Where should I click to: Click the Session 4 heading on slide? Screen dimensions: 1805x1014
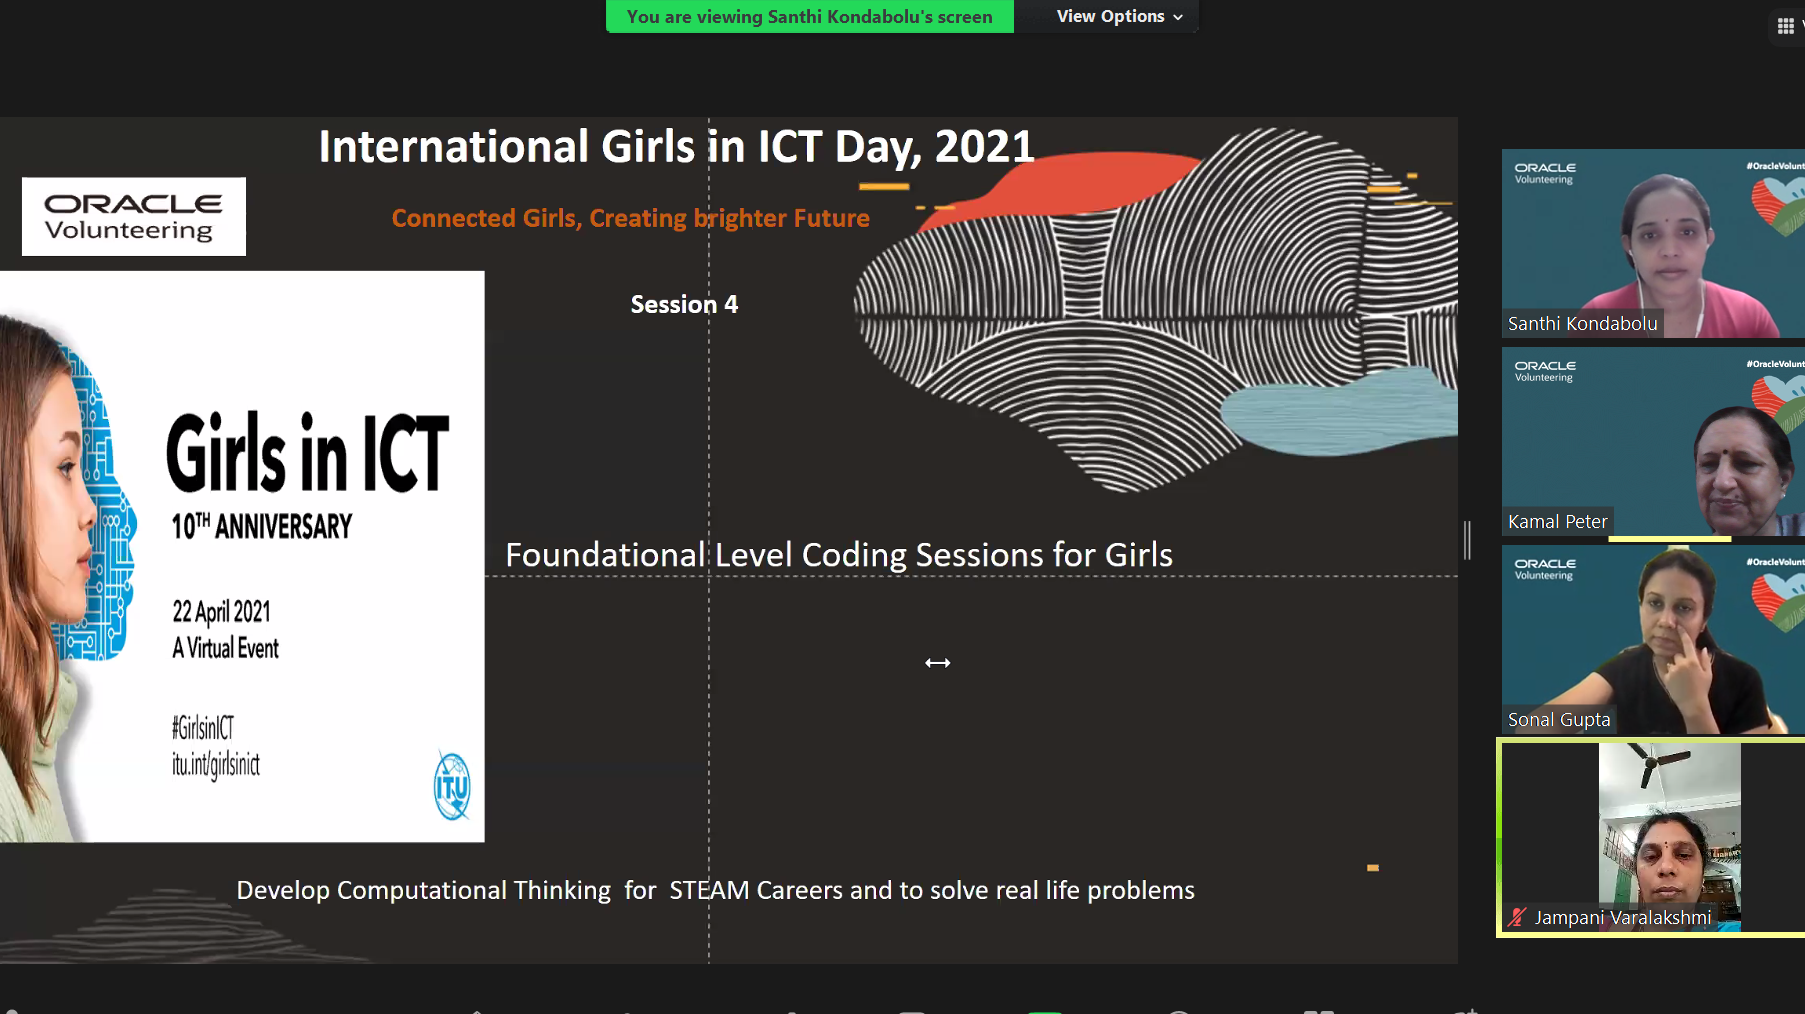pos(684,304)
